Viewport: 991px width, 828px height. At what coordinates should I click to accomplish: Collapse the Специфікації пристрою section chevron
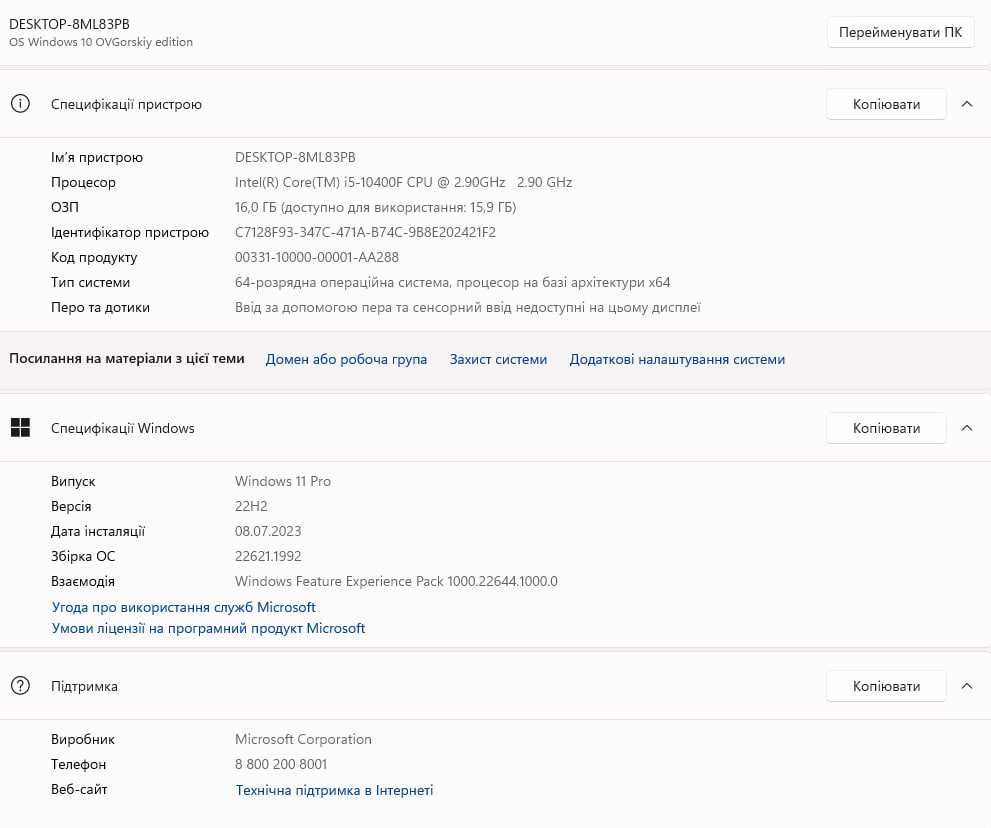966,104
